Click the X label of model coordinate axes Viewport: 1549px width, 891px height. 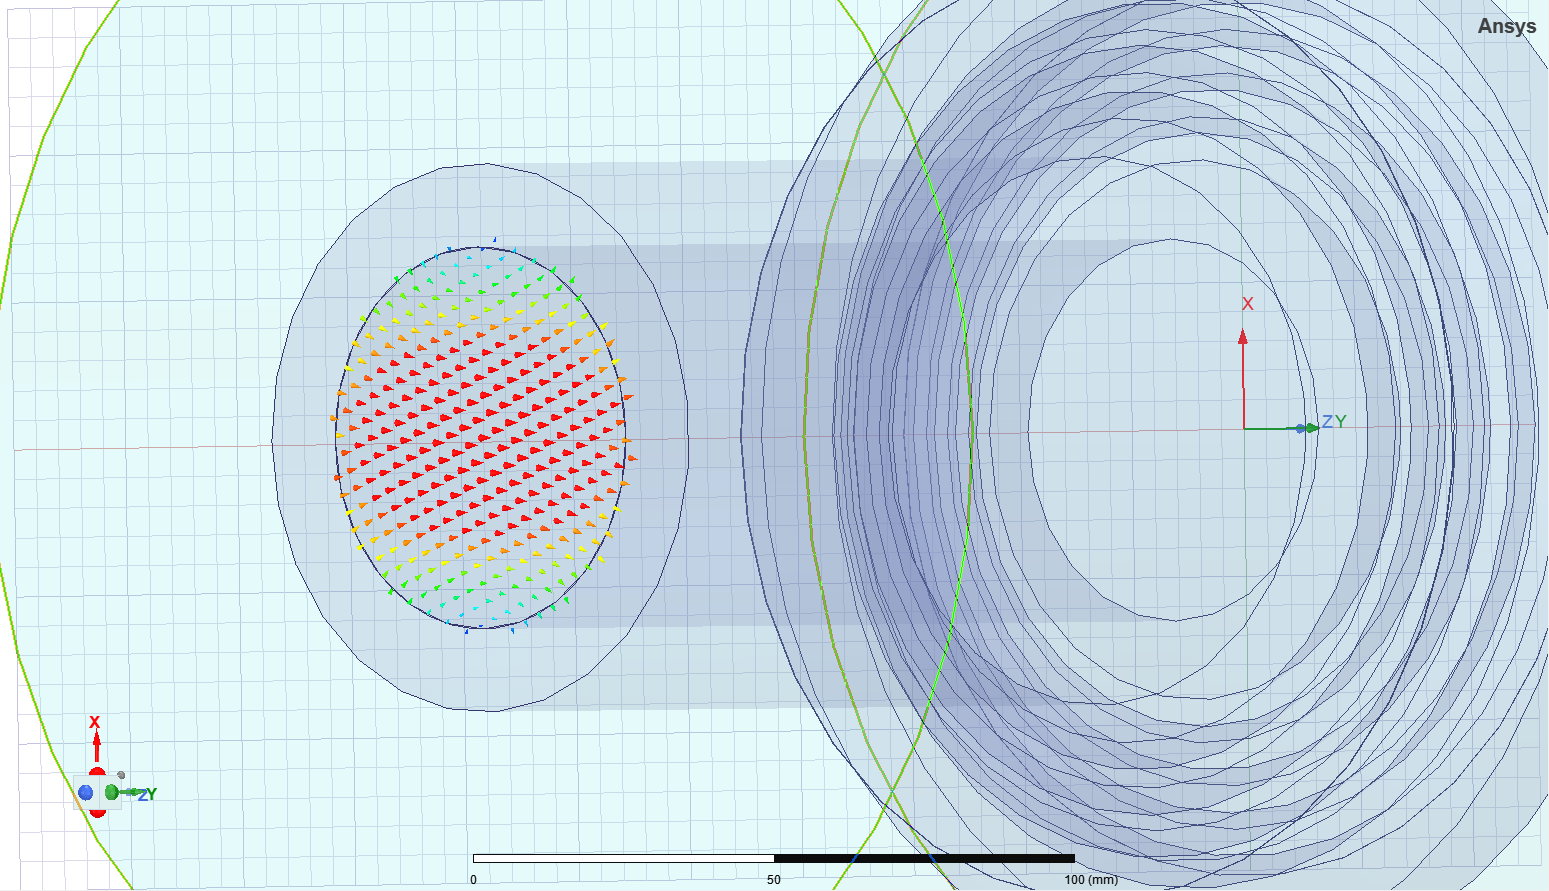pyautogui.click(x=1247, y=304)
